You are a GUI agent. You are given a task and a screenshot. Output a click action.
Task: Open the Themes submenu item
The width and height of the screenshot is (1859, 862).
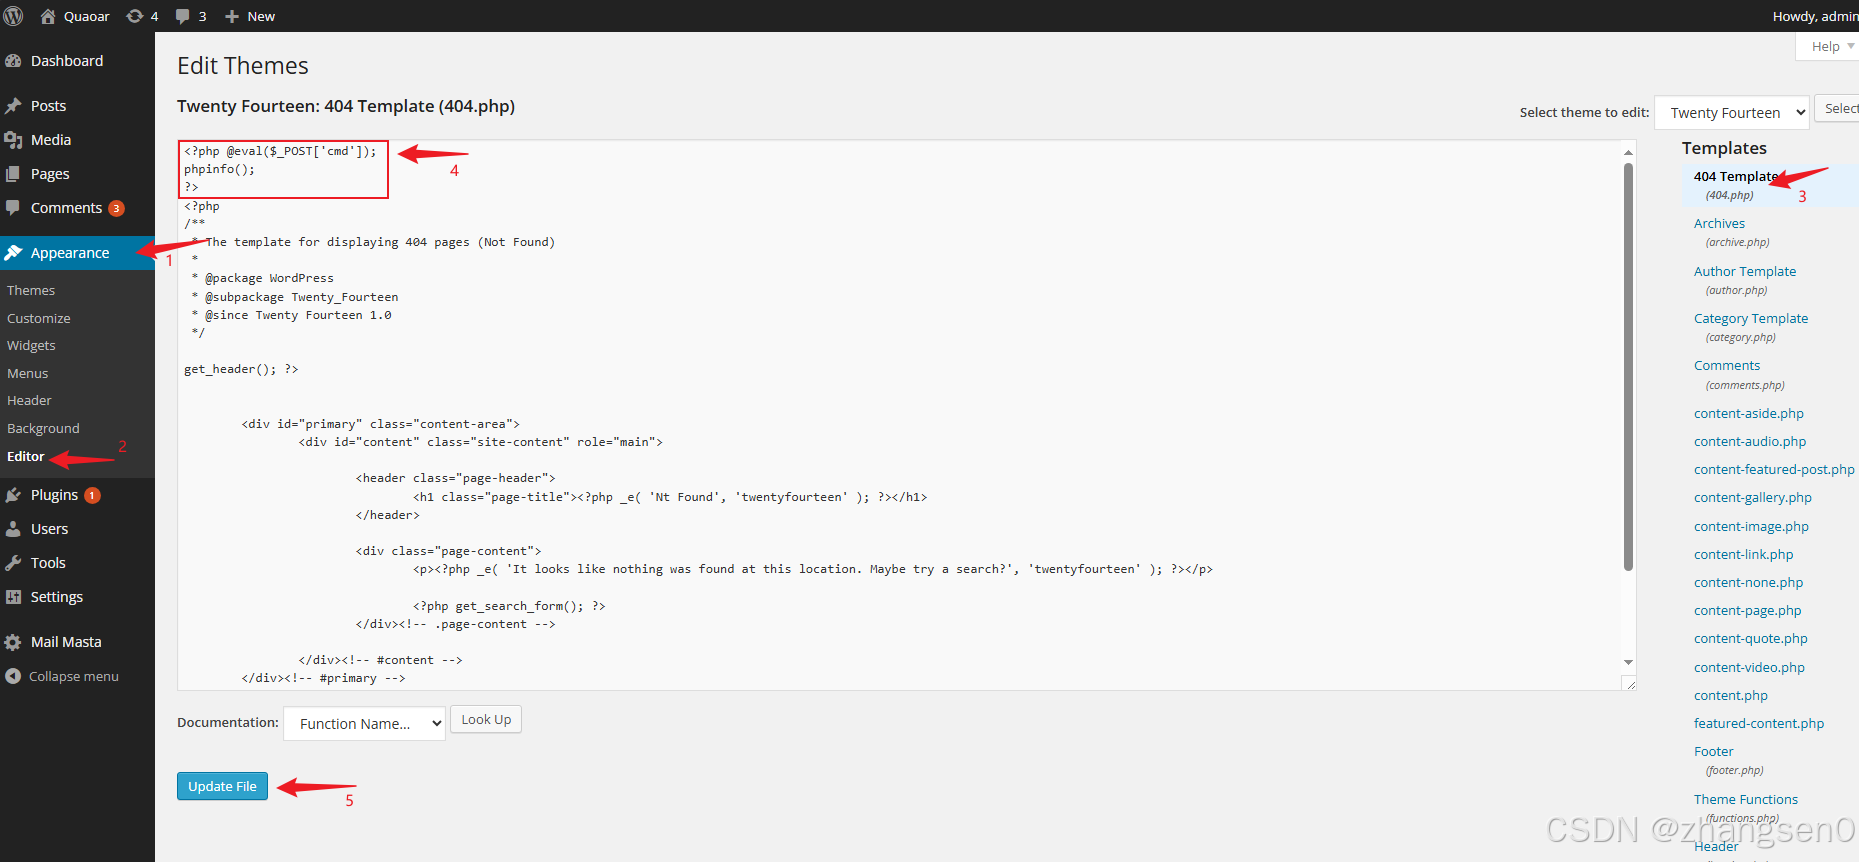[x=31, y=290]
